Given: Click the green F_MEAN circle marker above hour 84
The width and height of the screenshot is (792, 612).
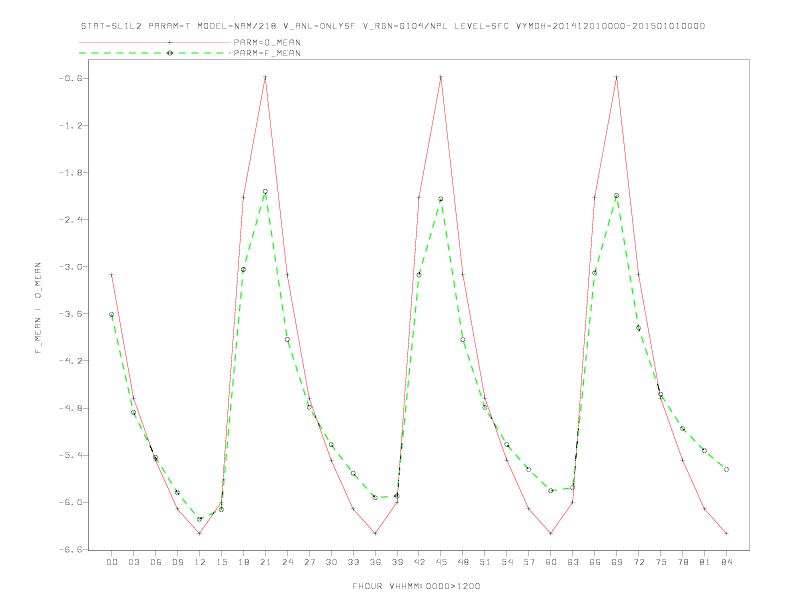Looking at the screenshot, I should [726, 470].
